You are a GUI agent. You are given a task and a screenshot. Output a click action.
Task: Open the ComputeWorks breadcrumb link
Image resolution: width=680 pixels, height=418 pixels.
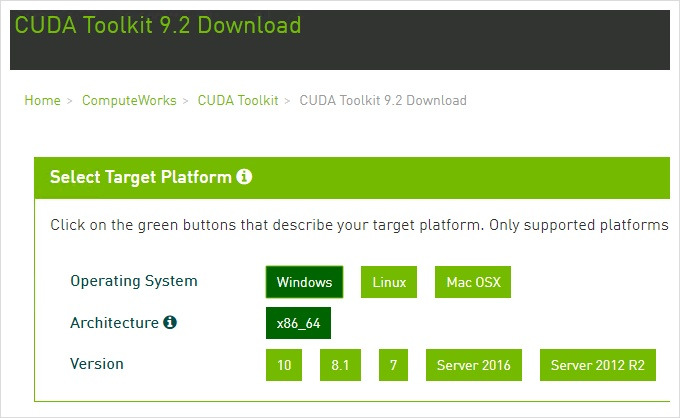click(x=129, y=100)
